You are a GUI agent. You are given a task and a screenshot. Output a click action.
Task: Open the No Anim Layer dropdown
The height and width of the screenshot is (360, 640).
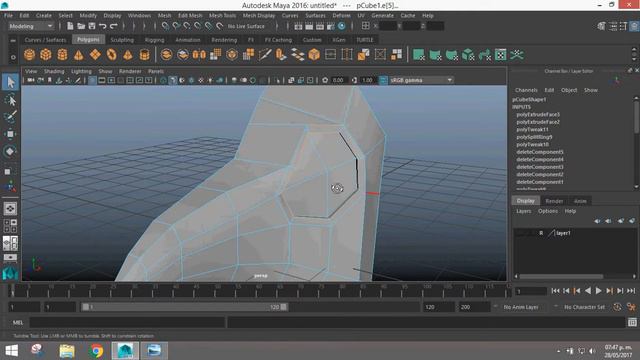[521, 307]
